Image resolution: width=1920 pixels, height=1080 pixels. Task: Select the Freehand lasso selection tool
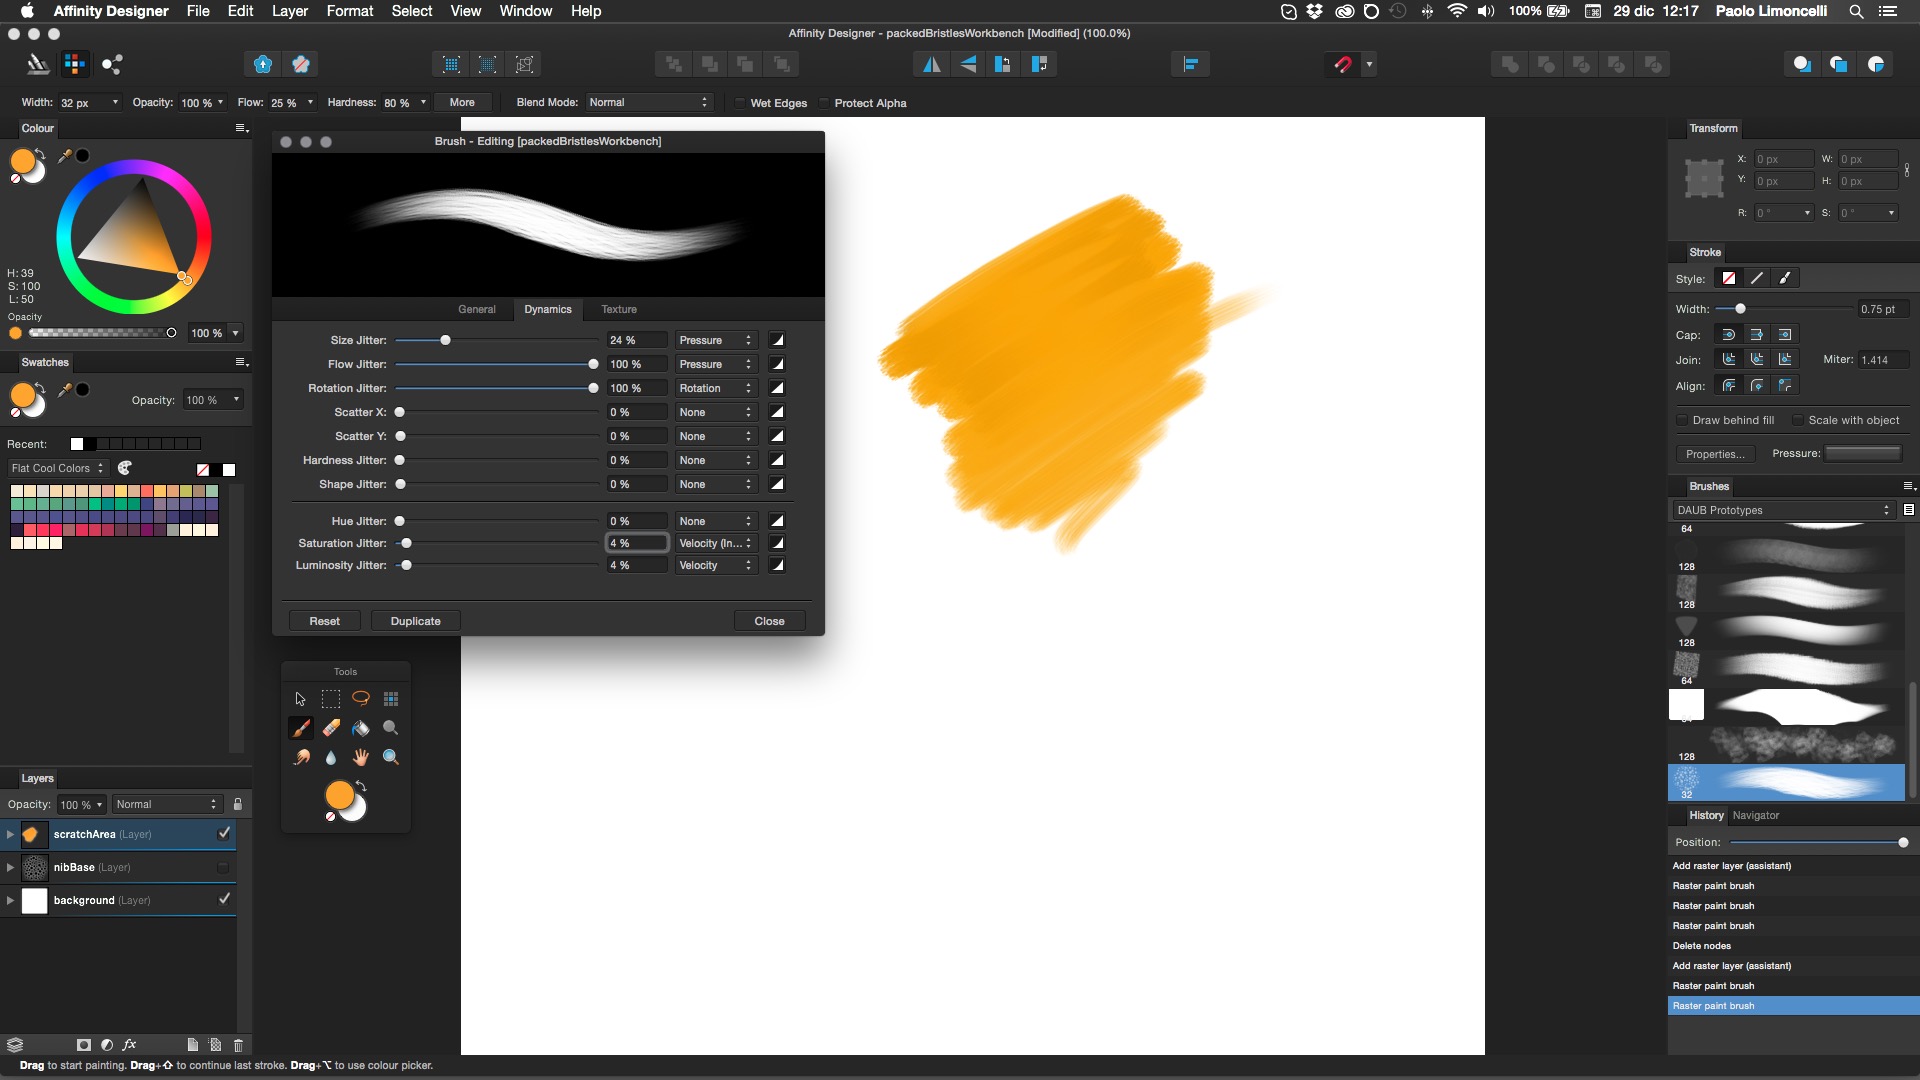(x=361, y=698)
